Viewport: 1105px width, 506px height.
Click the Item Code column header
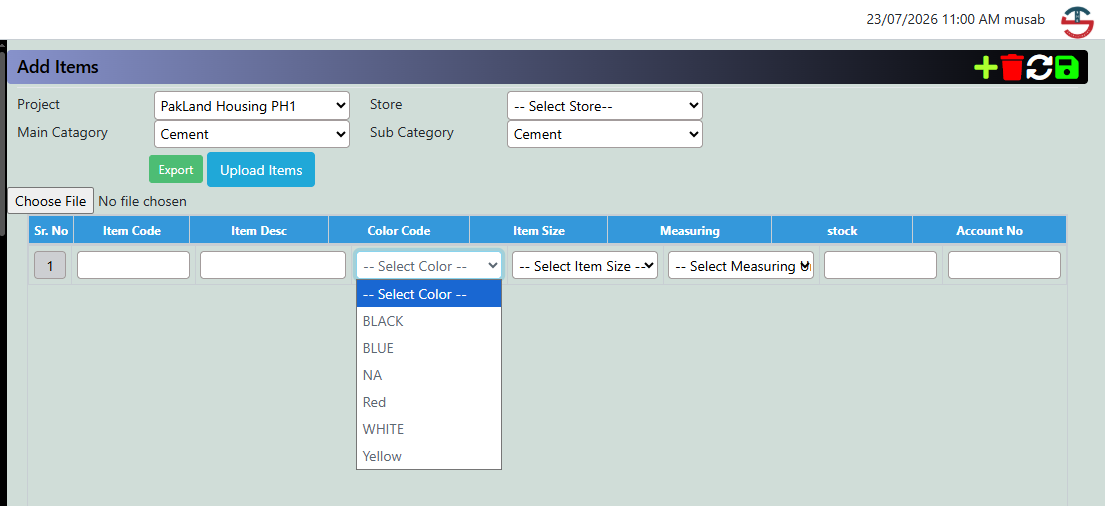[x=132, y=230]
